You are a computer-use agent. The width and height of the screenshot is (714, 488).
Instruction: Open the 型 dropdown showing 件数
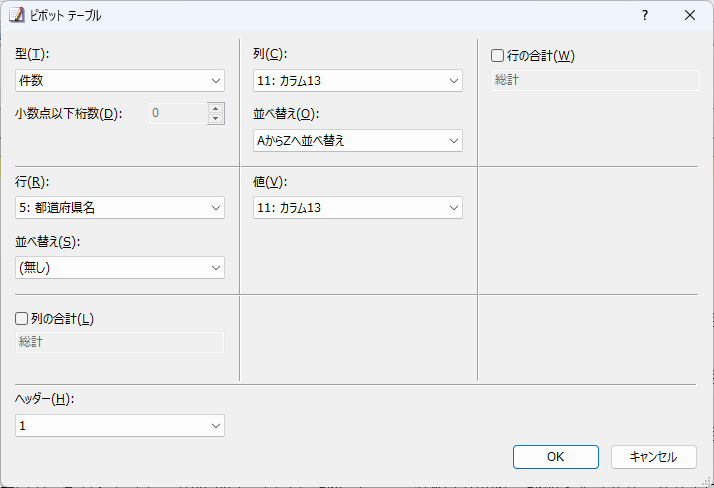pyautogui.click(x=120, y=80)
